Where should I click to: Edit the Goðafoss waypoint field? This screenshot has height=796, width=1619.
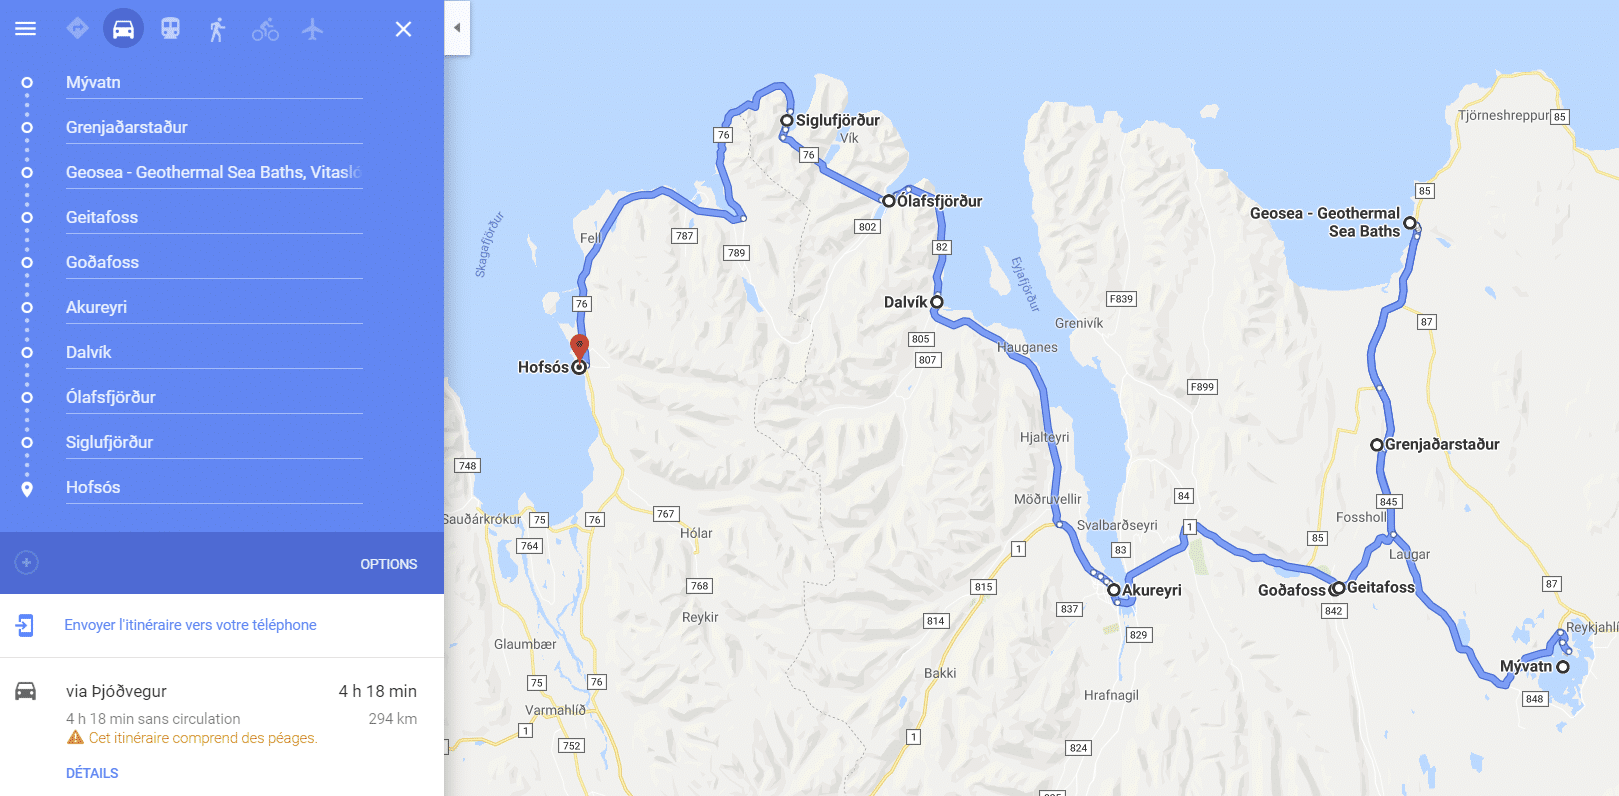[x=214, y=263]
